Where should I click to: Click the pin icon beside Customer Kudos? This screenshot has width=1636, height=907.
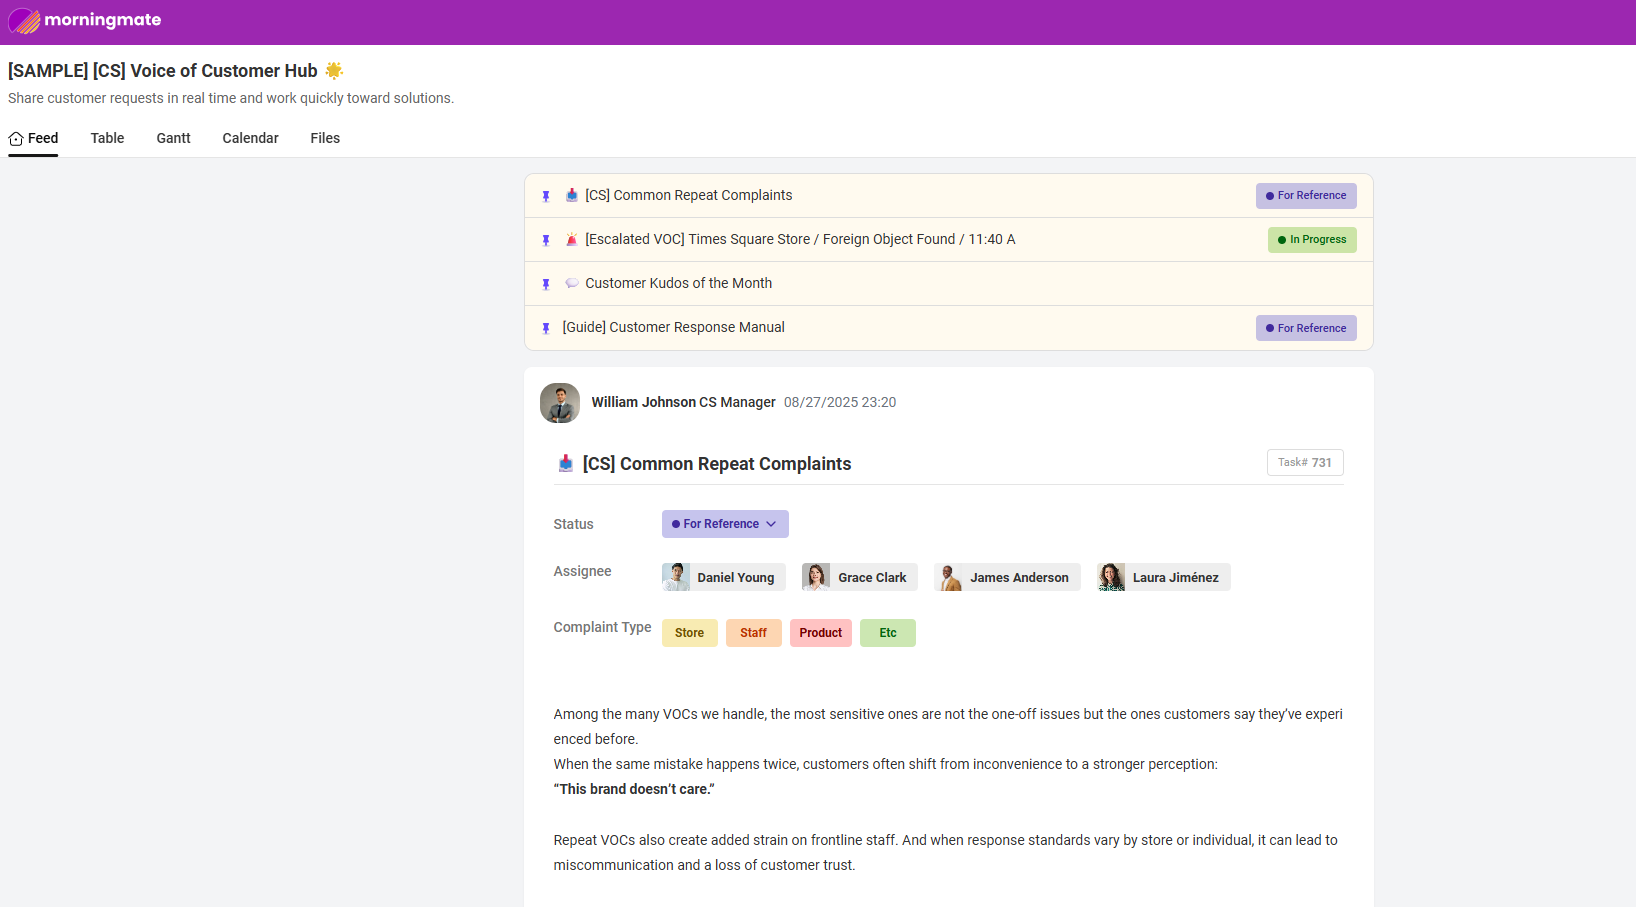tap(546, 284)
